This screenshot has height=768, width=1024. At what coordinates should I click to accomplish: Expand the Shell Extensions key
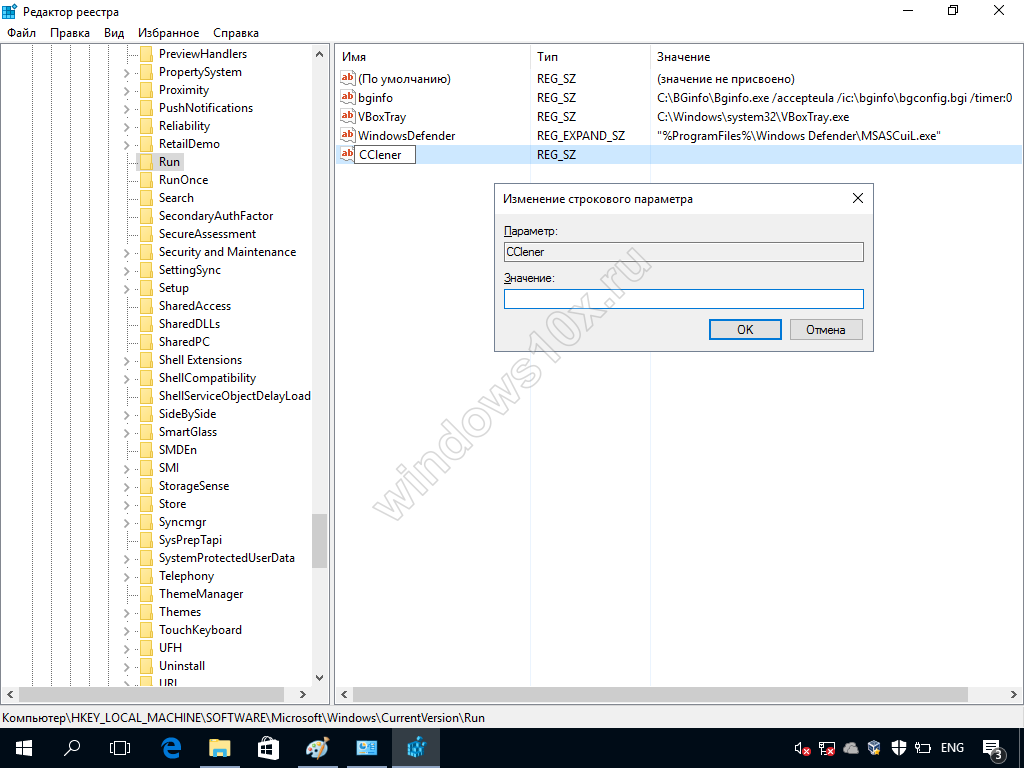pyautogui.click(x=127, y=361)
